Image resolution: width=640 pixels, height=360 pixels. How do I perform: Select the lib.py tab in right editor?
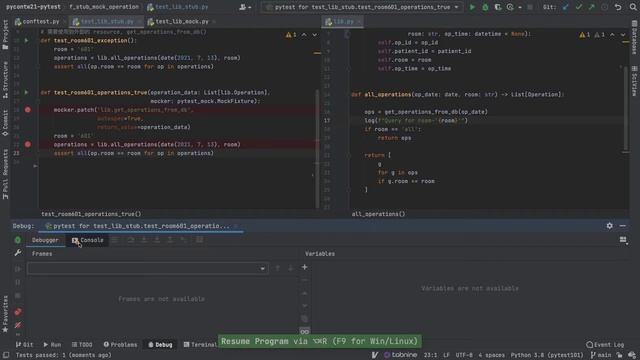coord(343,21)
